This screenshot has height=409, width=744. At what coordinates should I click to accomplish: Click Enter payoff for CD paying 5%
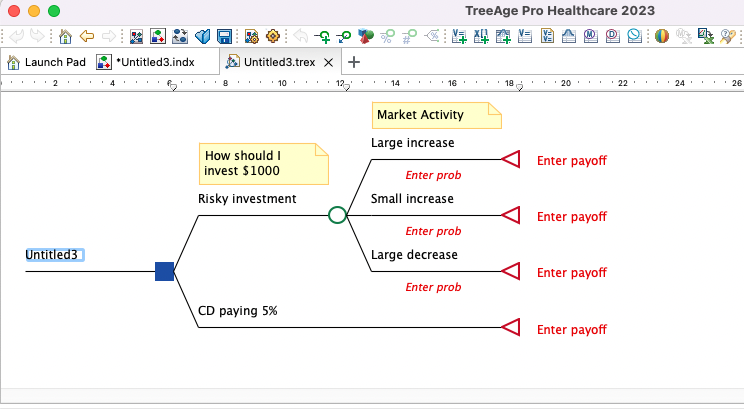pyautogui.click(x=572, y=329)
